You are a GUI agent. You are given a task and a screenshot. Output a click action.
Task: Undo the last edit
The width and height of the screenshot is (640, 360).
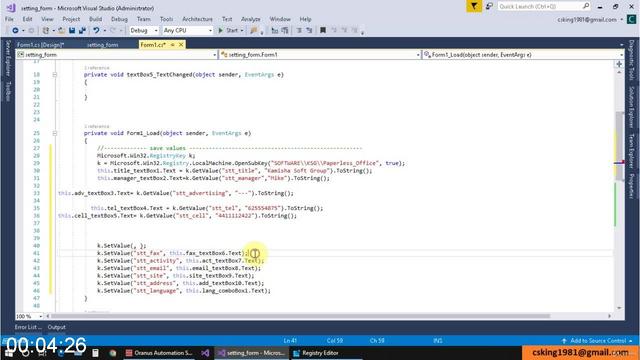[96, 31]
